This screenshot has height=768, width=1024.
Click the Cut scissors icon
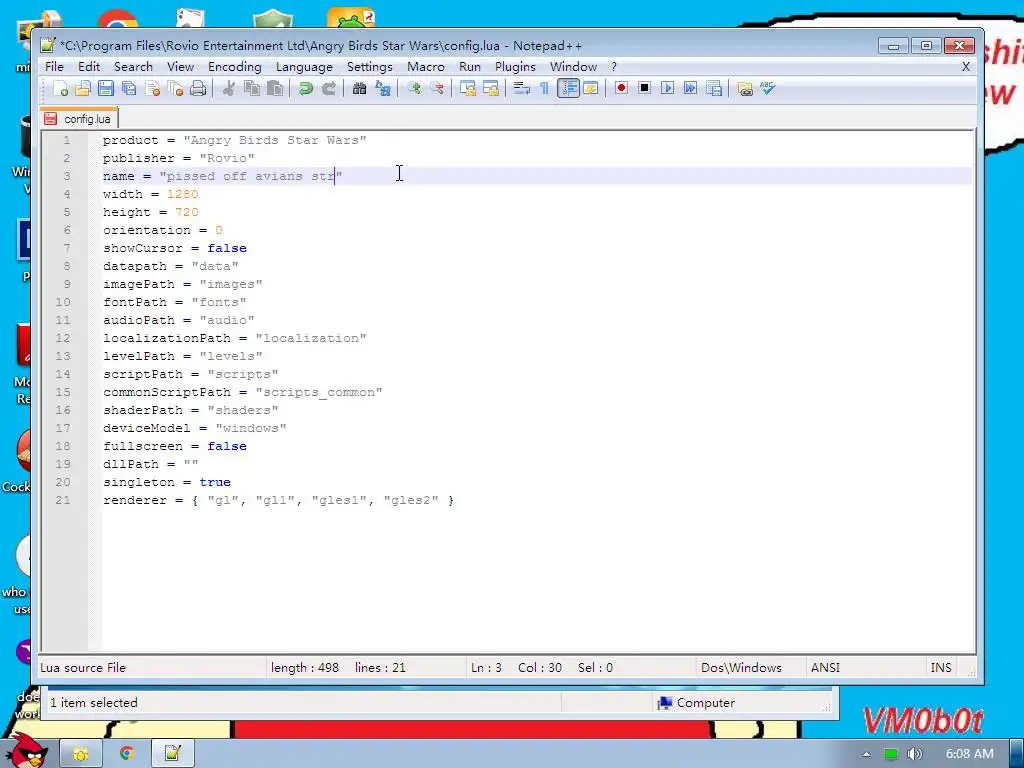tap(228, 88)
